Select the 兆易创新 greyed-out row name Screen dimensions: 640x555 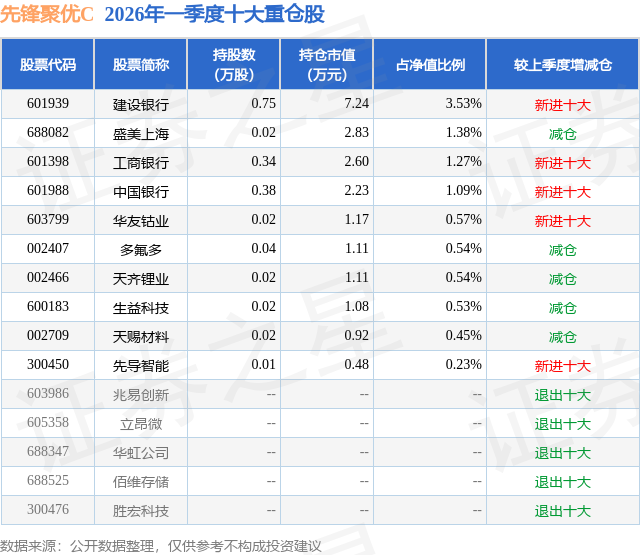point(141,395)
